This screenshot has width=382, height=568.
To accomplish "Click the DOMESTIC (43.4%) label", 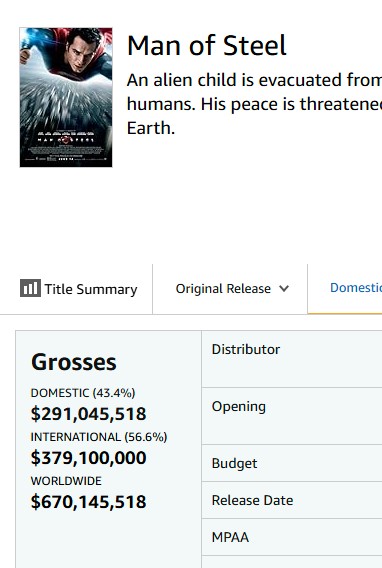I will click(x=83, y=393).
